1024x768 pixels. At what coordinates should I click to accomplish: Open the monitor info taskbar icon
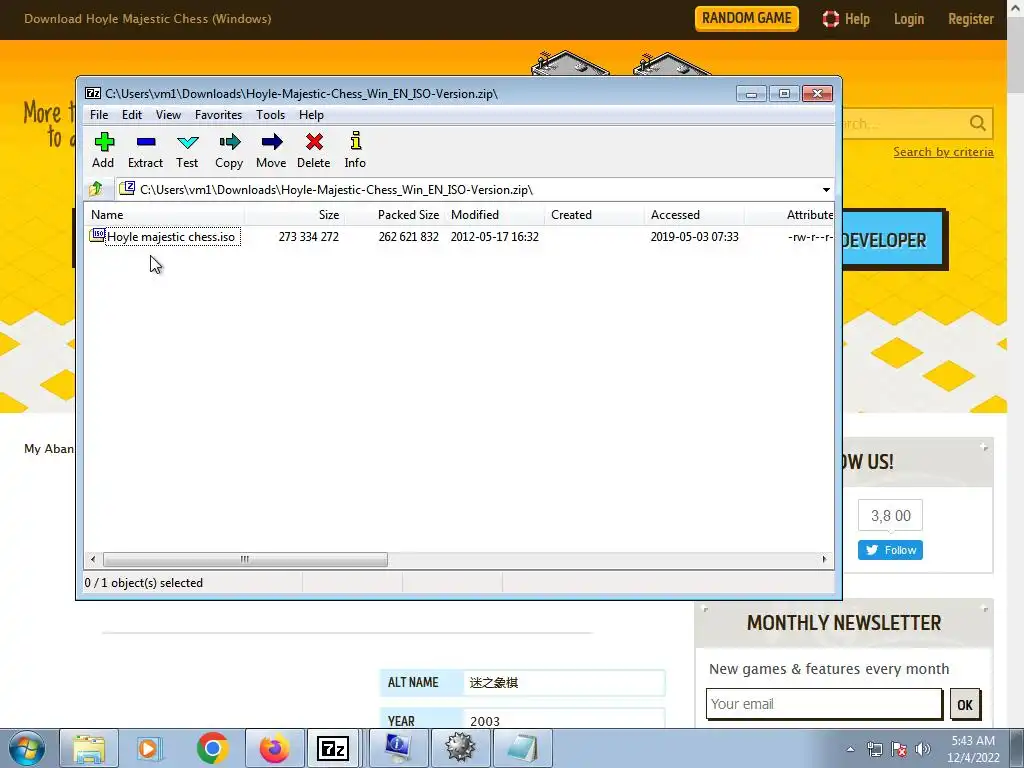398,748
